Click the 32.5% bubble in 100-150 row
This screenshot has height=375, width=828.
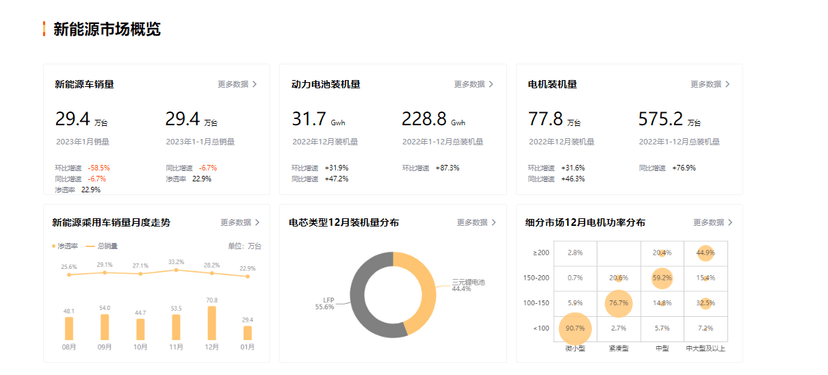[705, 303]
